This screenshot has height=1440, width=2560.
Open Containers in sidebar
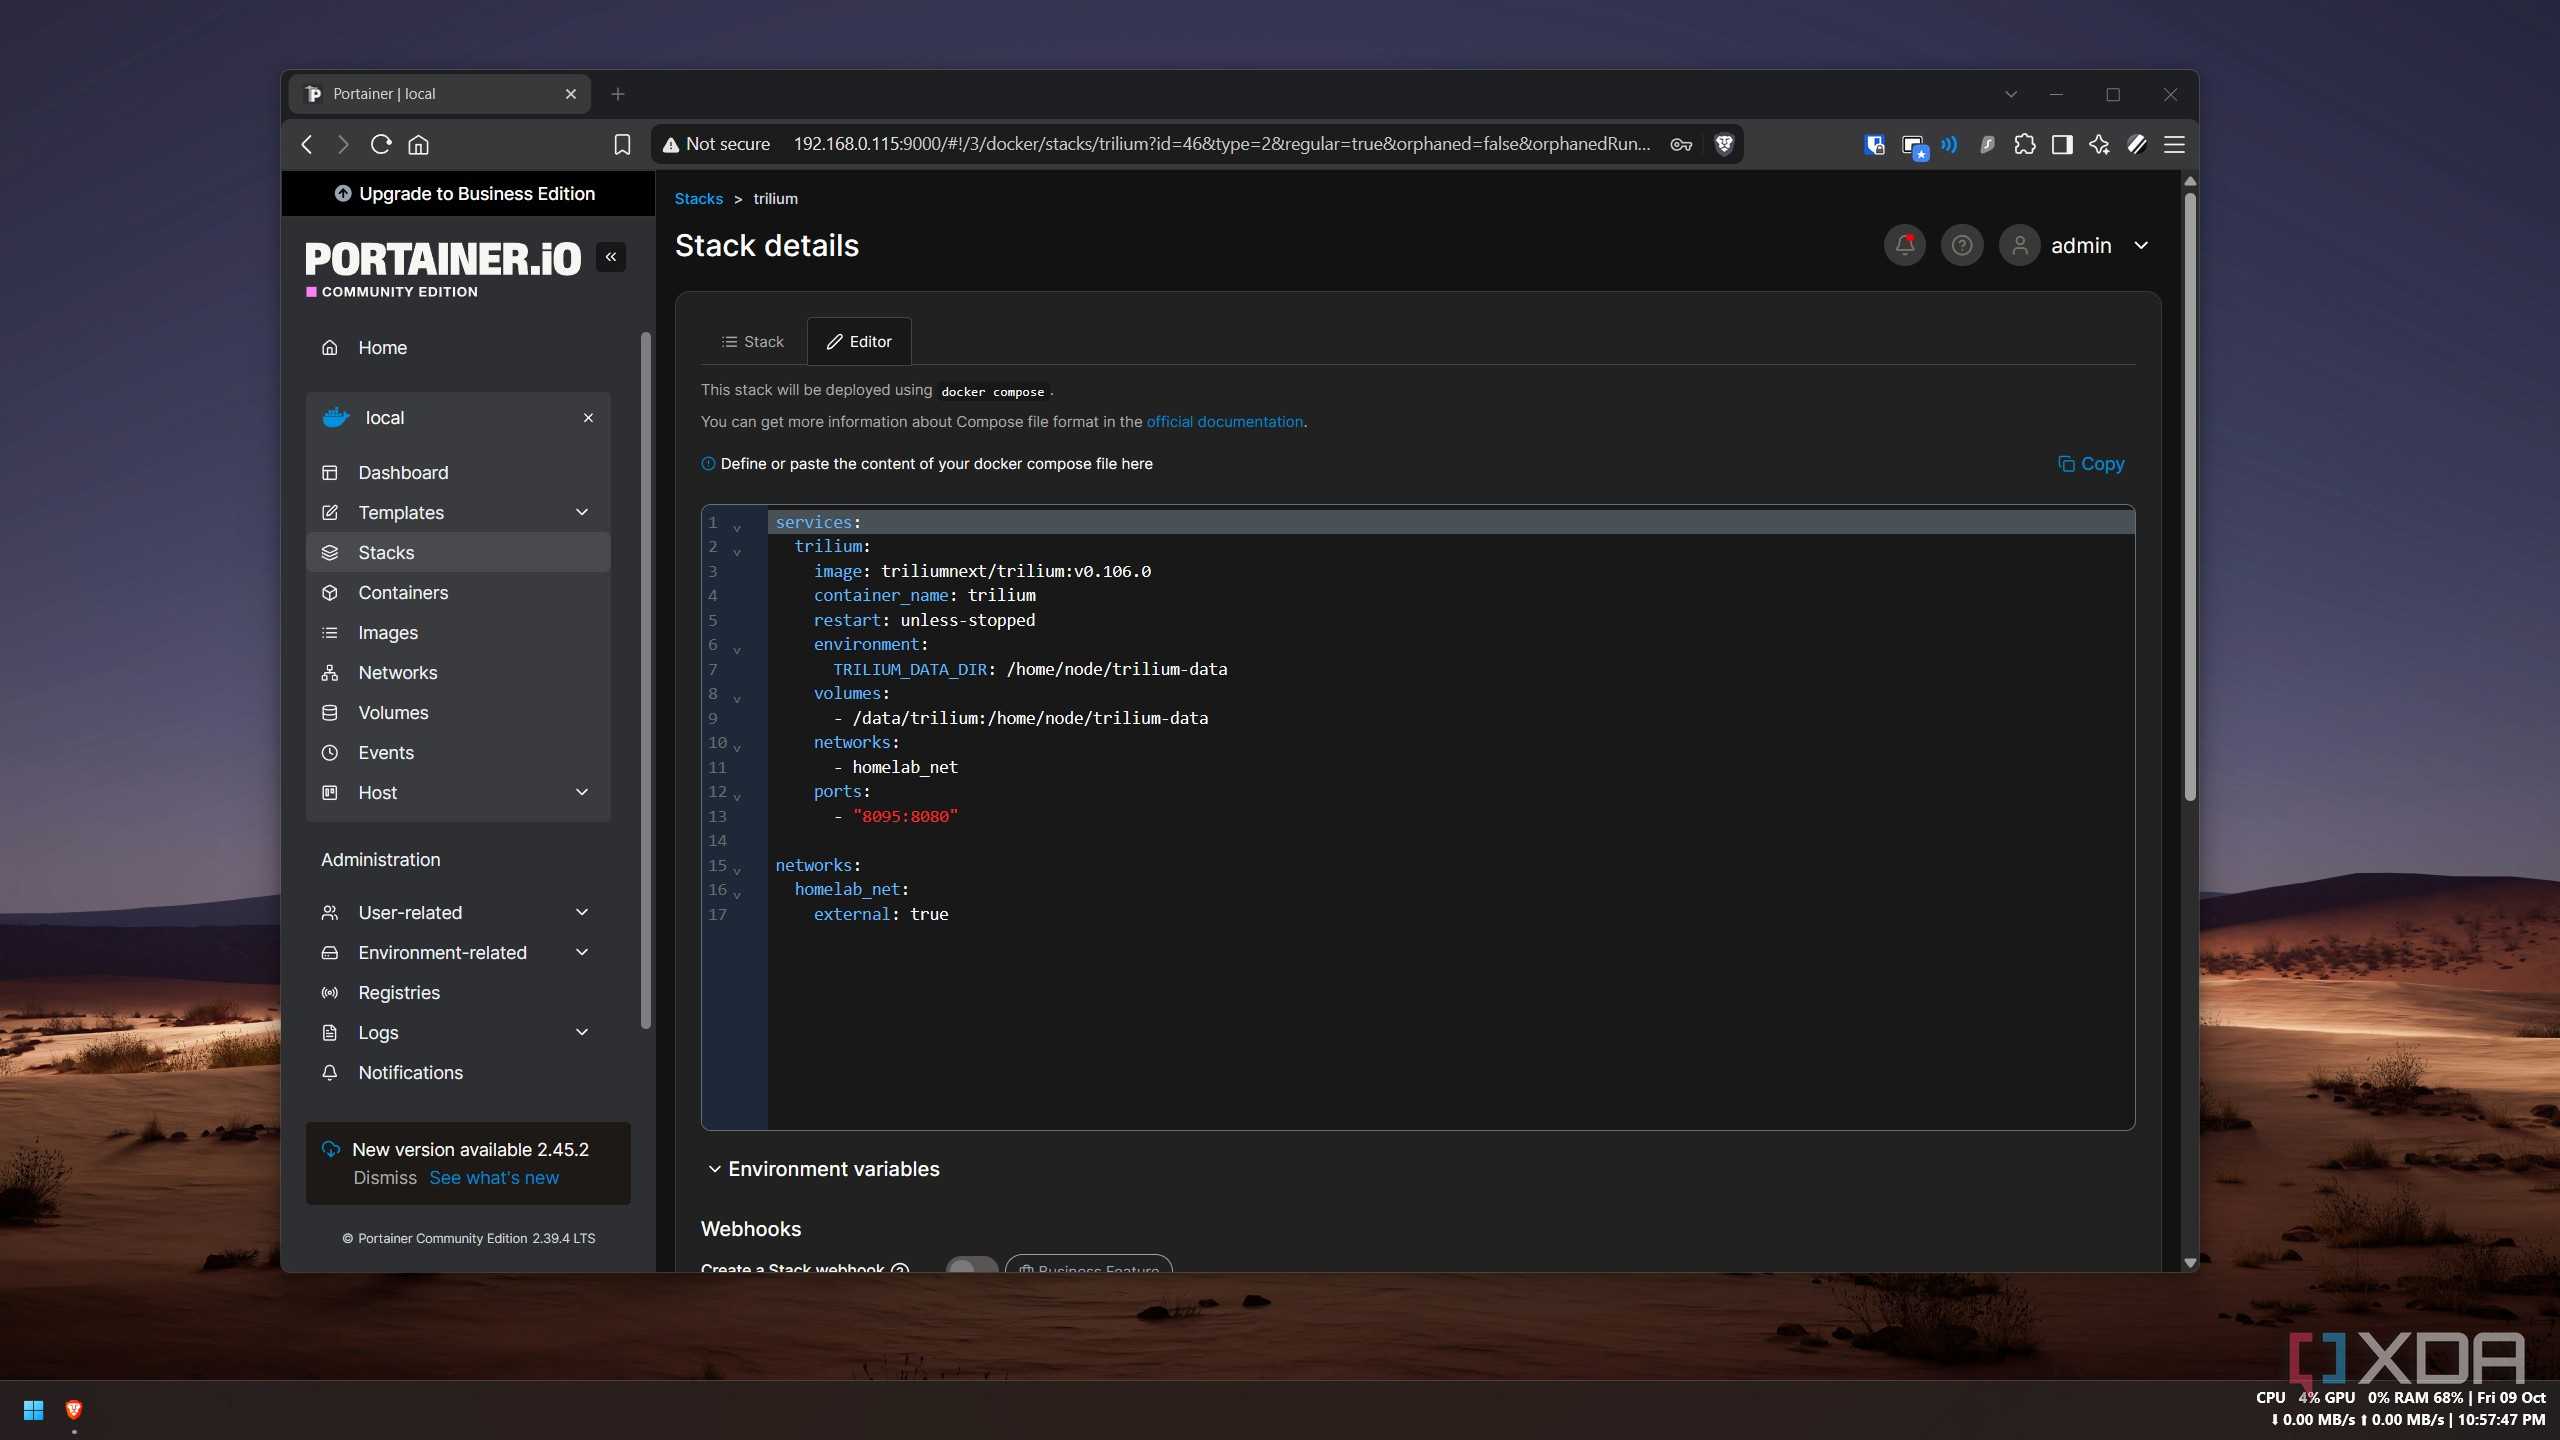(x=458, y=592)
